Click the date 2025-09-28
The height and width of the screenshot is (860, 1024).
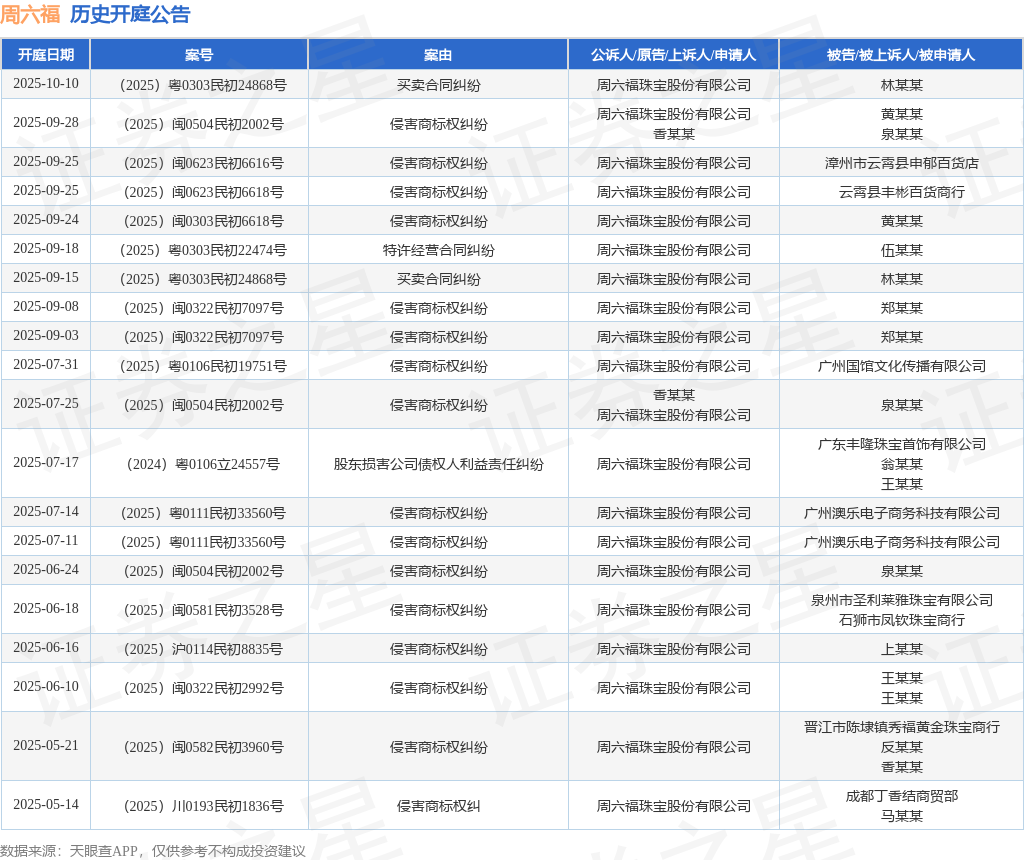pos(46,123)
